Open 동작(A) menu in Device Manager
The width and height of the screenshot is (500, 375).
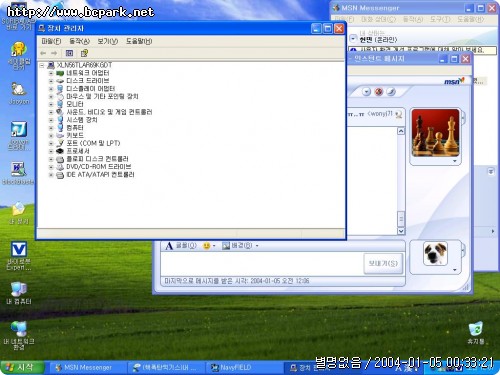[x=79, y=41]
